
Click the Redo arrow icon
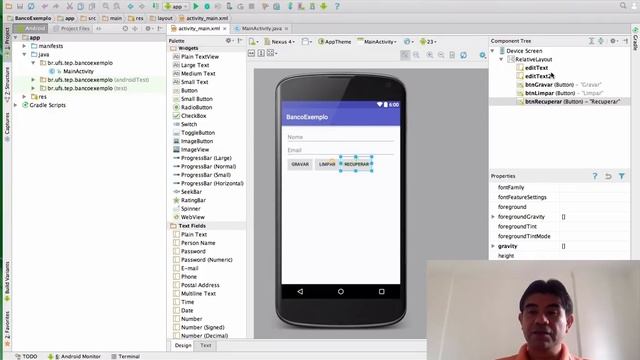[x=56, y=6]
